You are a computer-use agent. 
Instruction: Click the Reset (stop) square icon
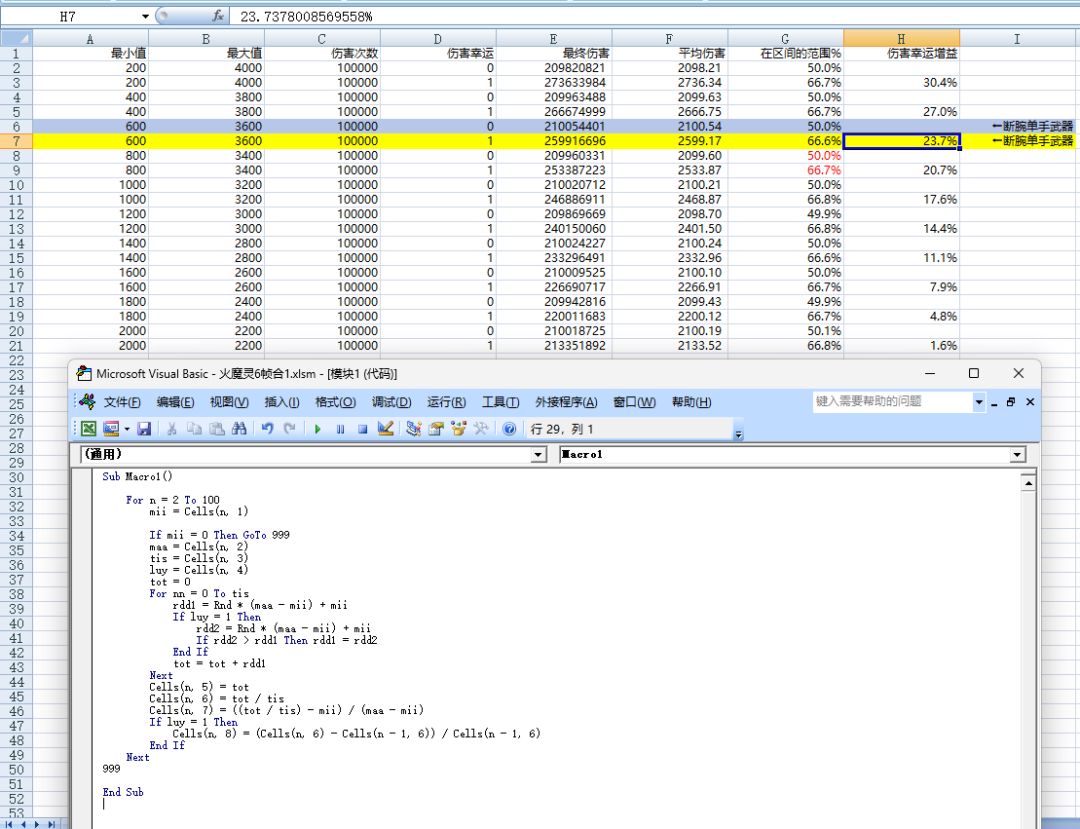363,429
